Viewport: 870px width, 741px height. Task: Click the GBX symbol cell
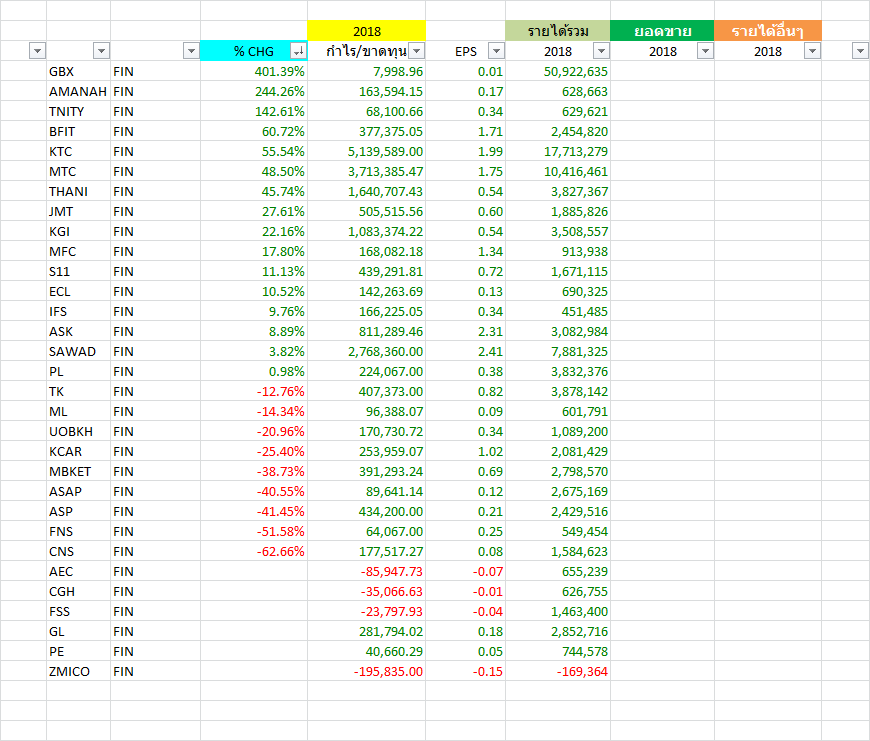coord(78,72)
